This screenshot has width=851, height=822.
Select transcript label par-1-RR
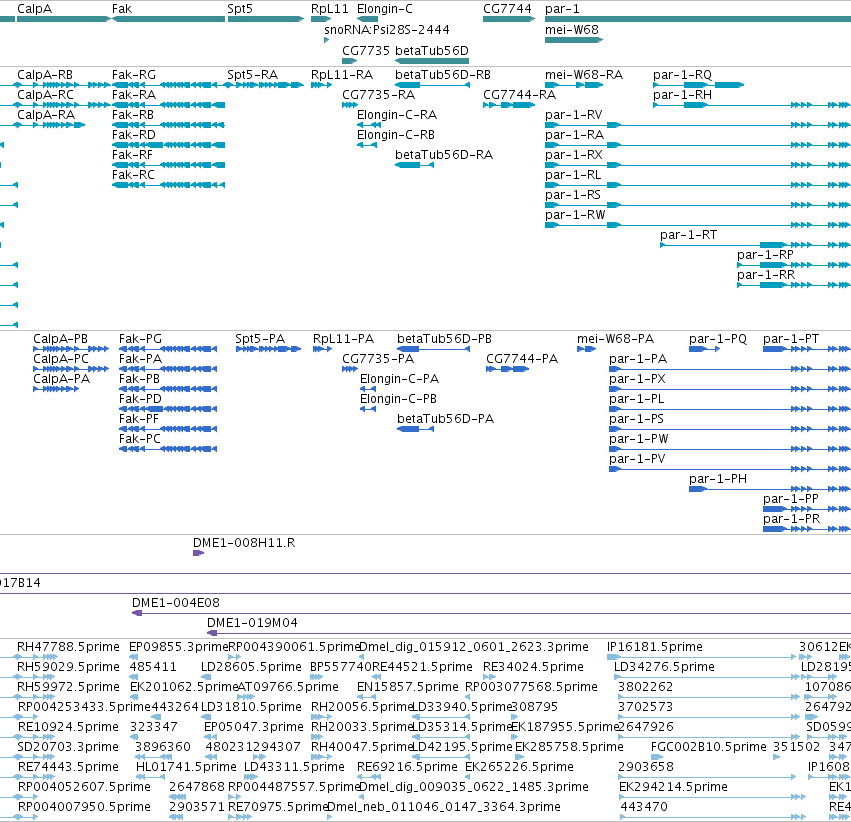(766, 275)
